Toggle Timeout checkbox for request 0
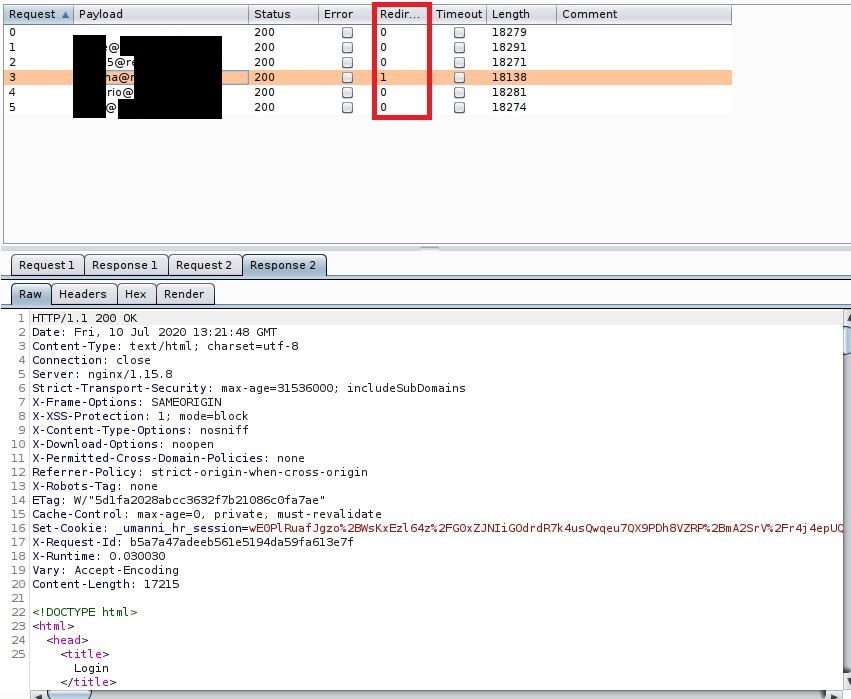Viewport: 851px width, 699px height. click(x=459, y=33)
